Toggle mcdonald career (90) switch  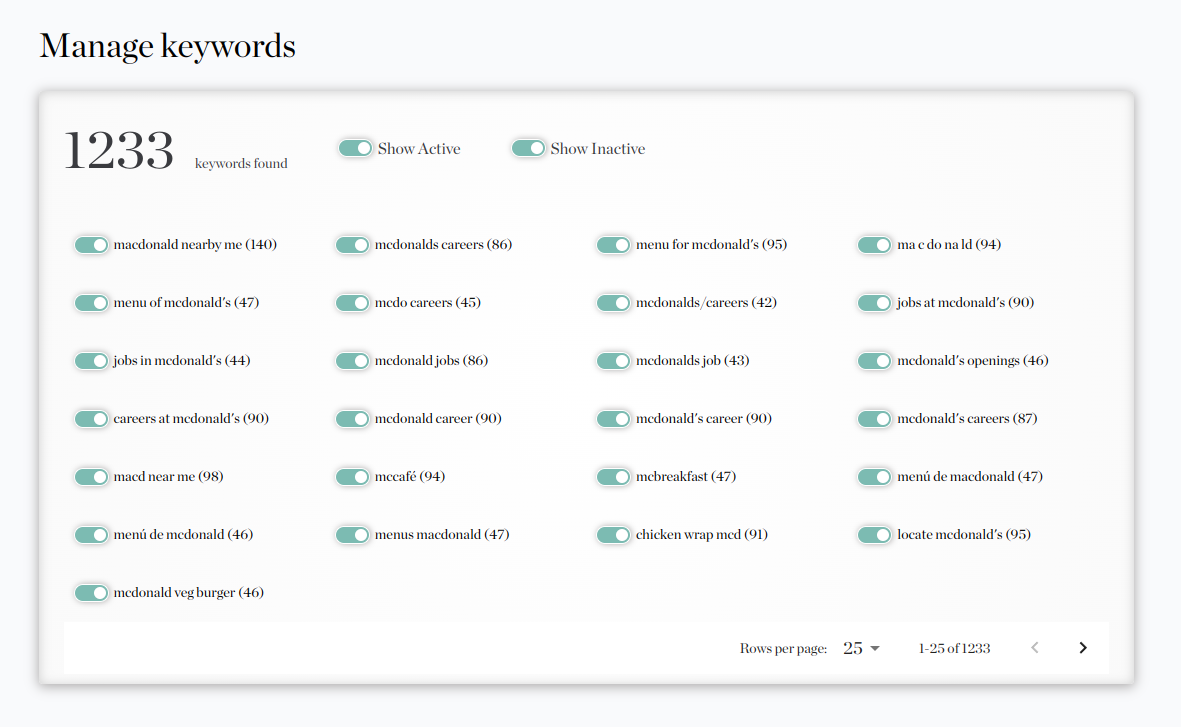352,419
